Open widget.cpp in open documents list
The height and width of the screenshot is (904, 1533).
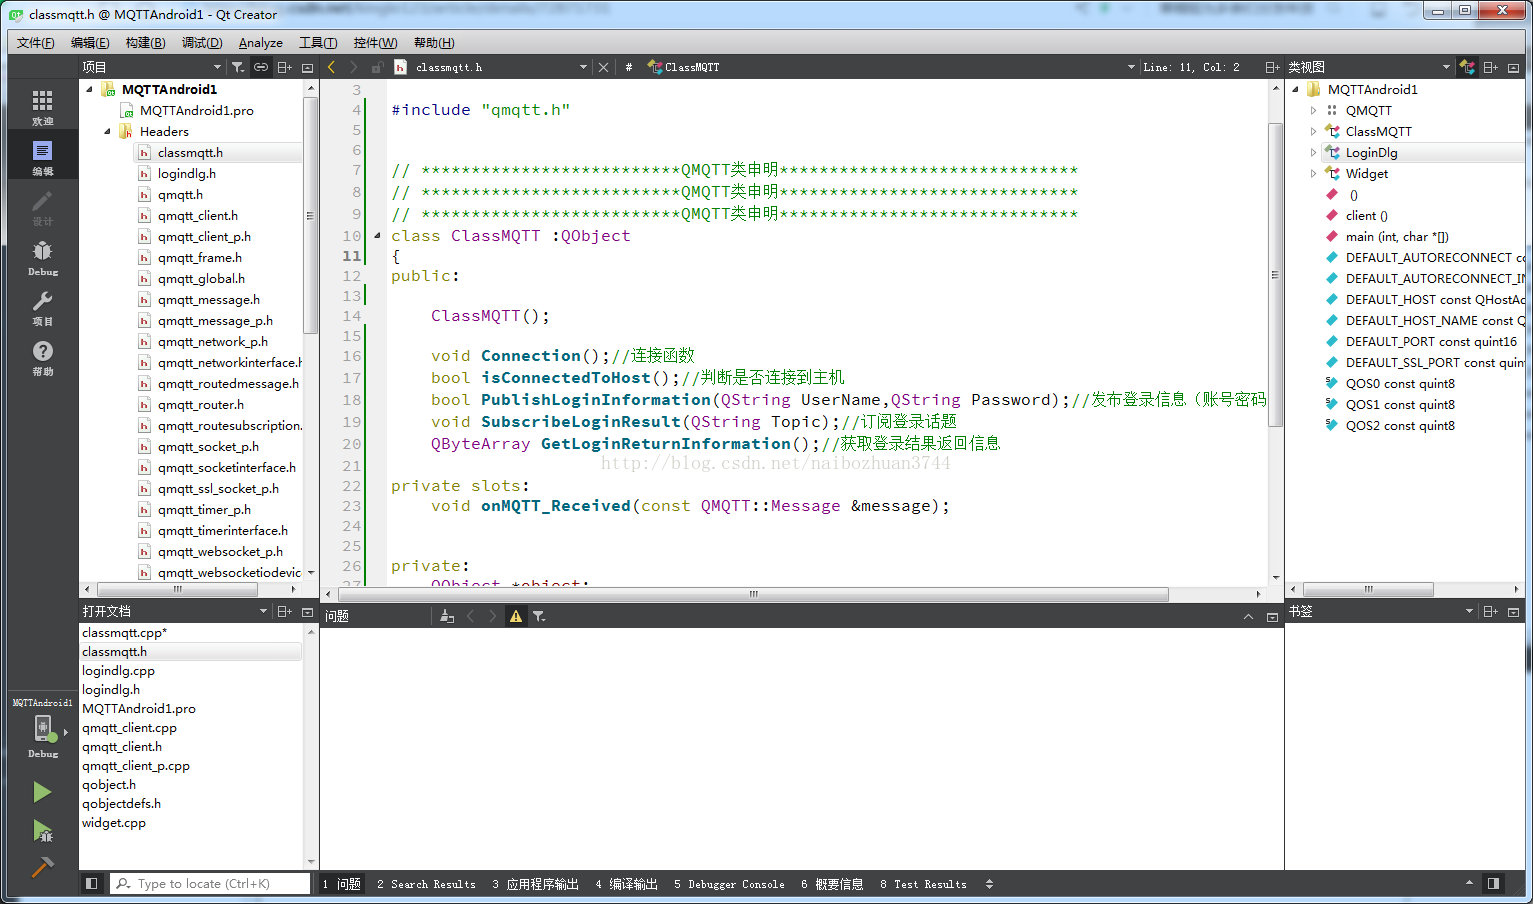coord(114,822)
